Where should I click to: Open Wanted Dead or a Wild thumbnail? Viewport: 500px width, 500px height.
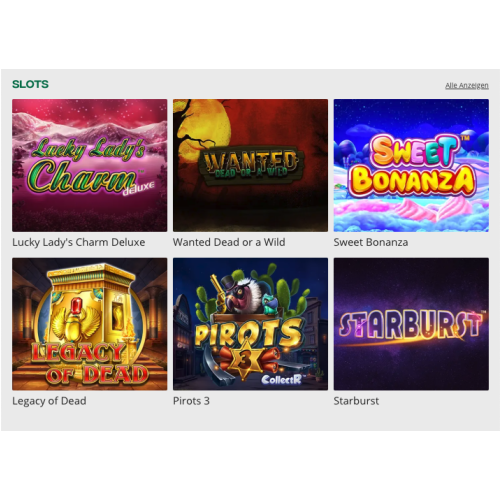coord(250,165)
